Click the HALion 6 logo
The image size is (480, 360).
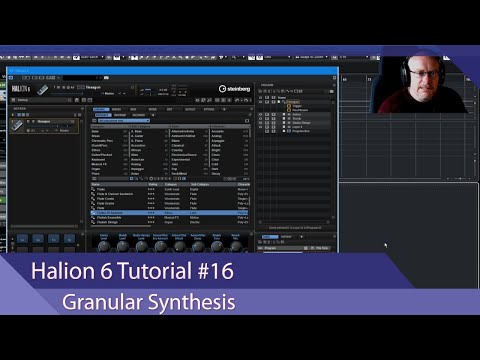coord(21,89)
